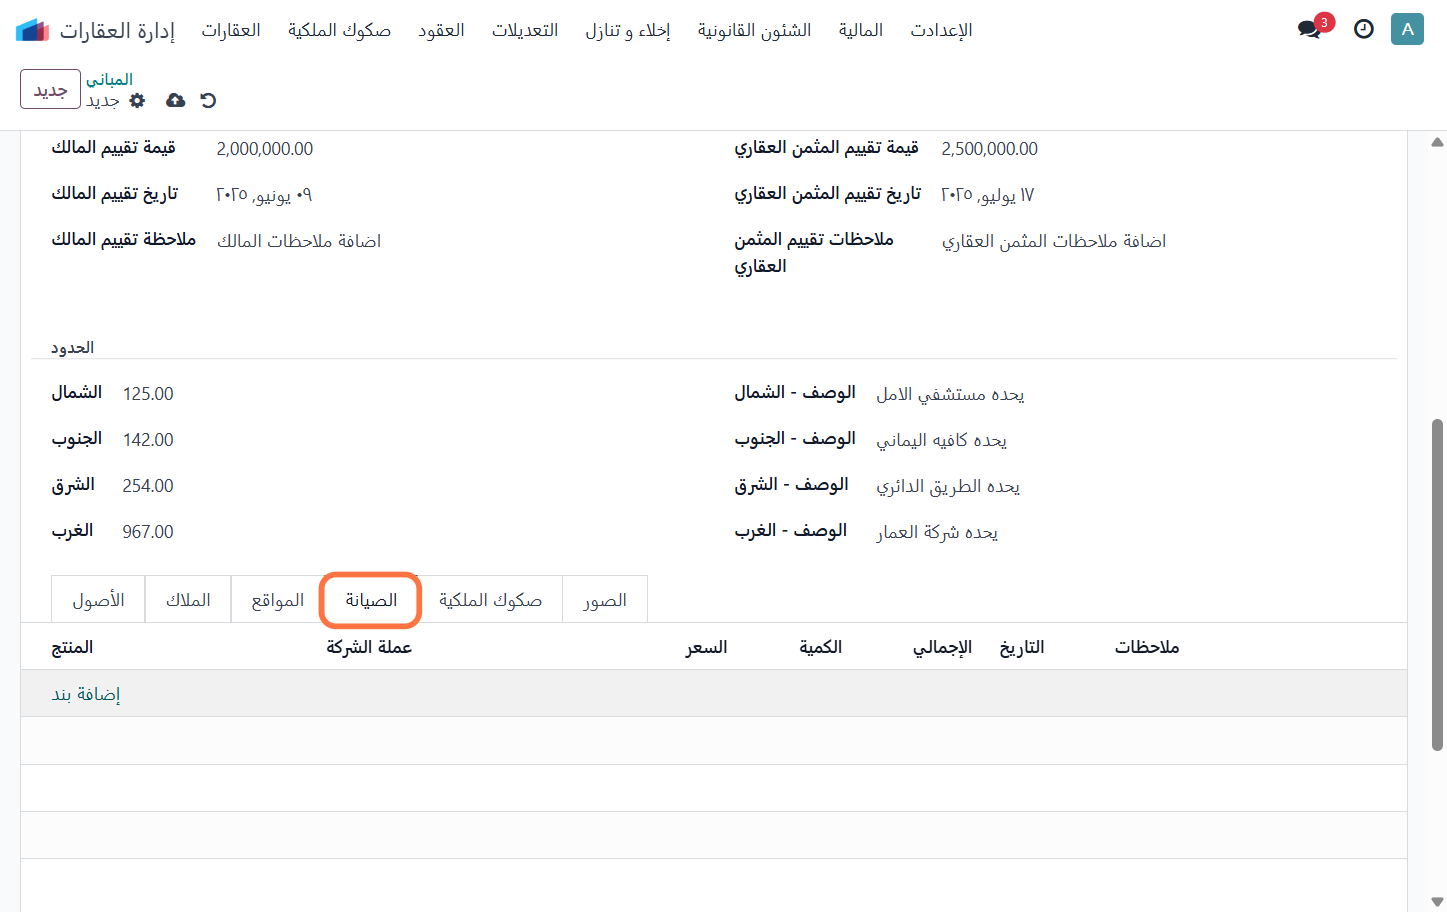Open the الشئون القانونية menu
Screen dimensions: 1447x912
[x=754, y=30]
